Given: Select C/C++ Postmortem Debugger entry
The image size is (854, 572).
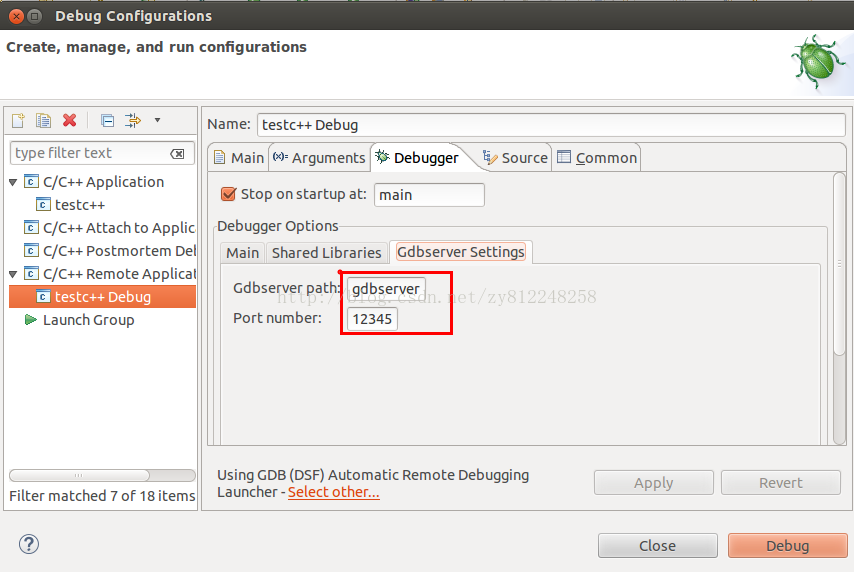Looking at the screenshot, I should point(119,251).
